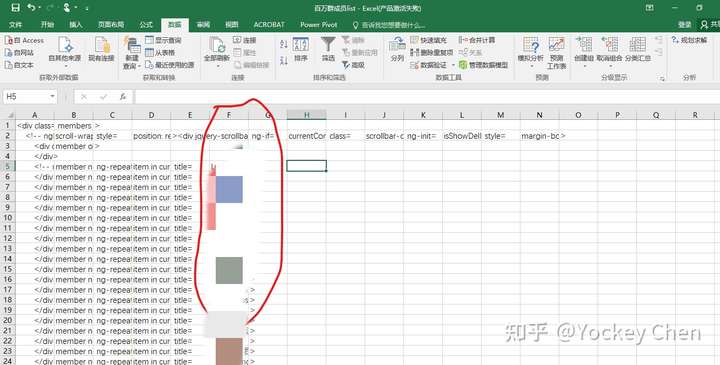This screenshot has width=720, height=365.
Task: Click the Insert Function fx button
Action: click(123, 96)
